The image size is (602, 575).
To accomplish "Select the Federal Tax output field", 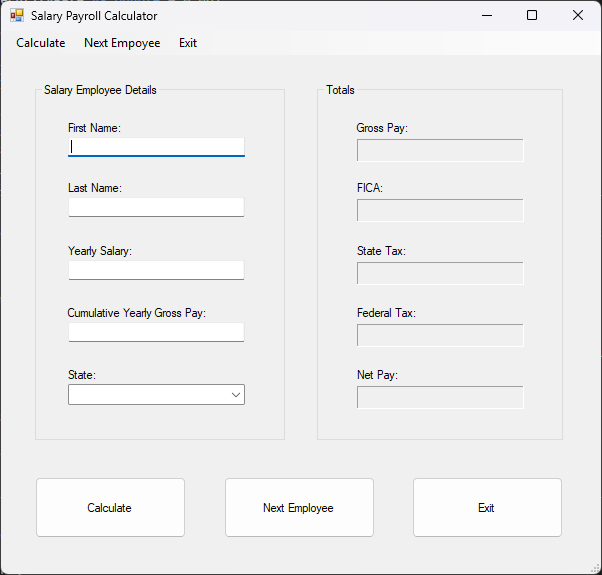I will (x=440, y=335).
